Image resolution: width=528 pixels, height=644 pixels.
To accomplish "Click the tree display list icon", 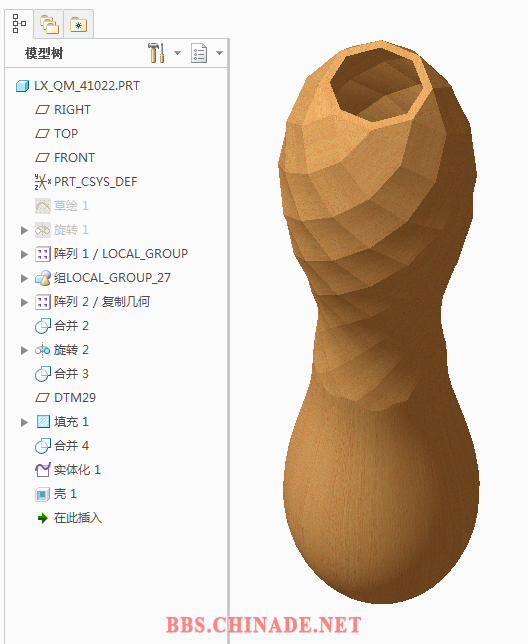I will click(199, 53).
